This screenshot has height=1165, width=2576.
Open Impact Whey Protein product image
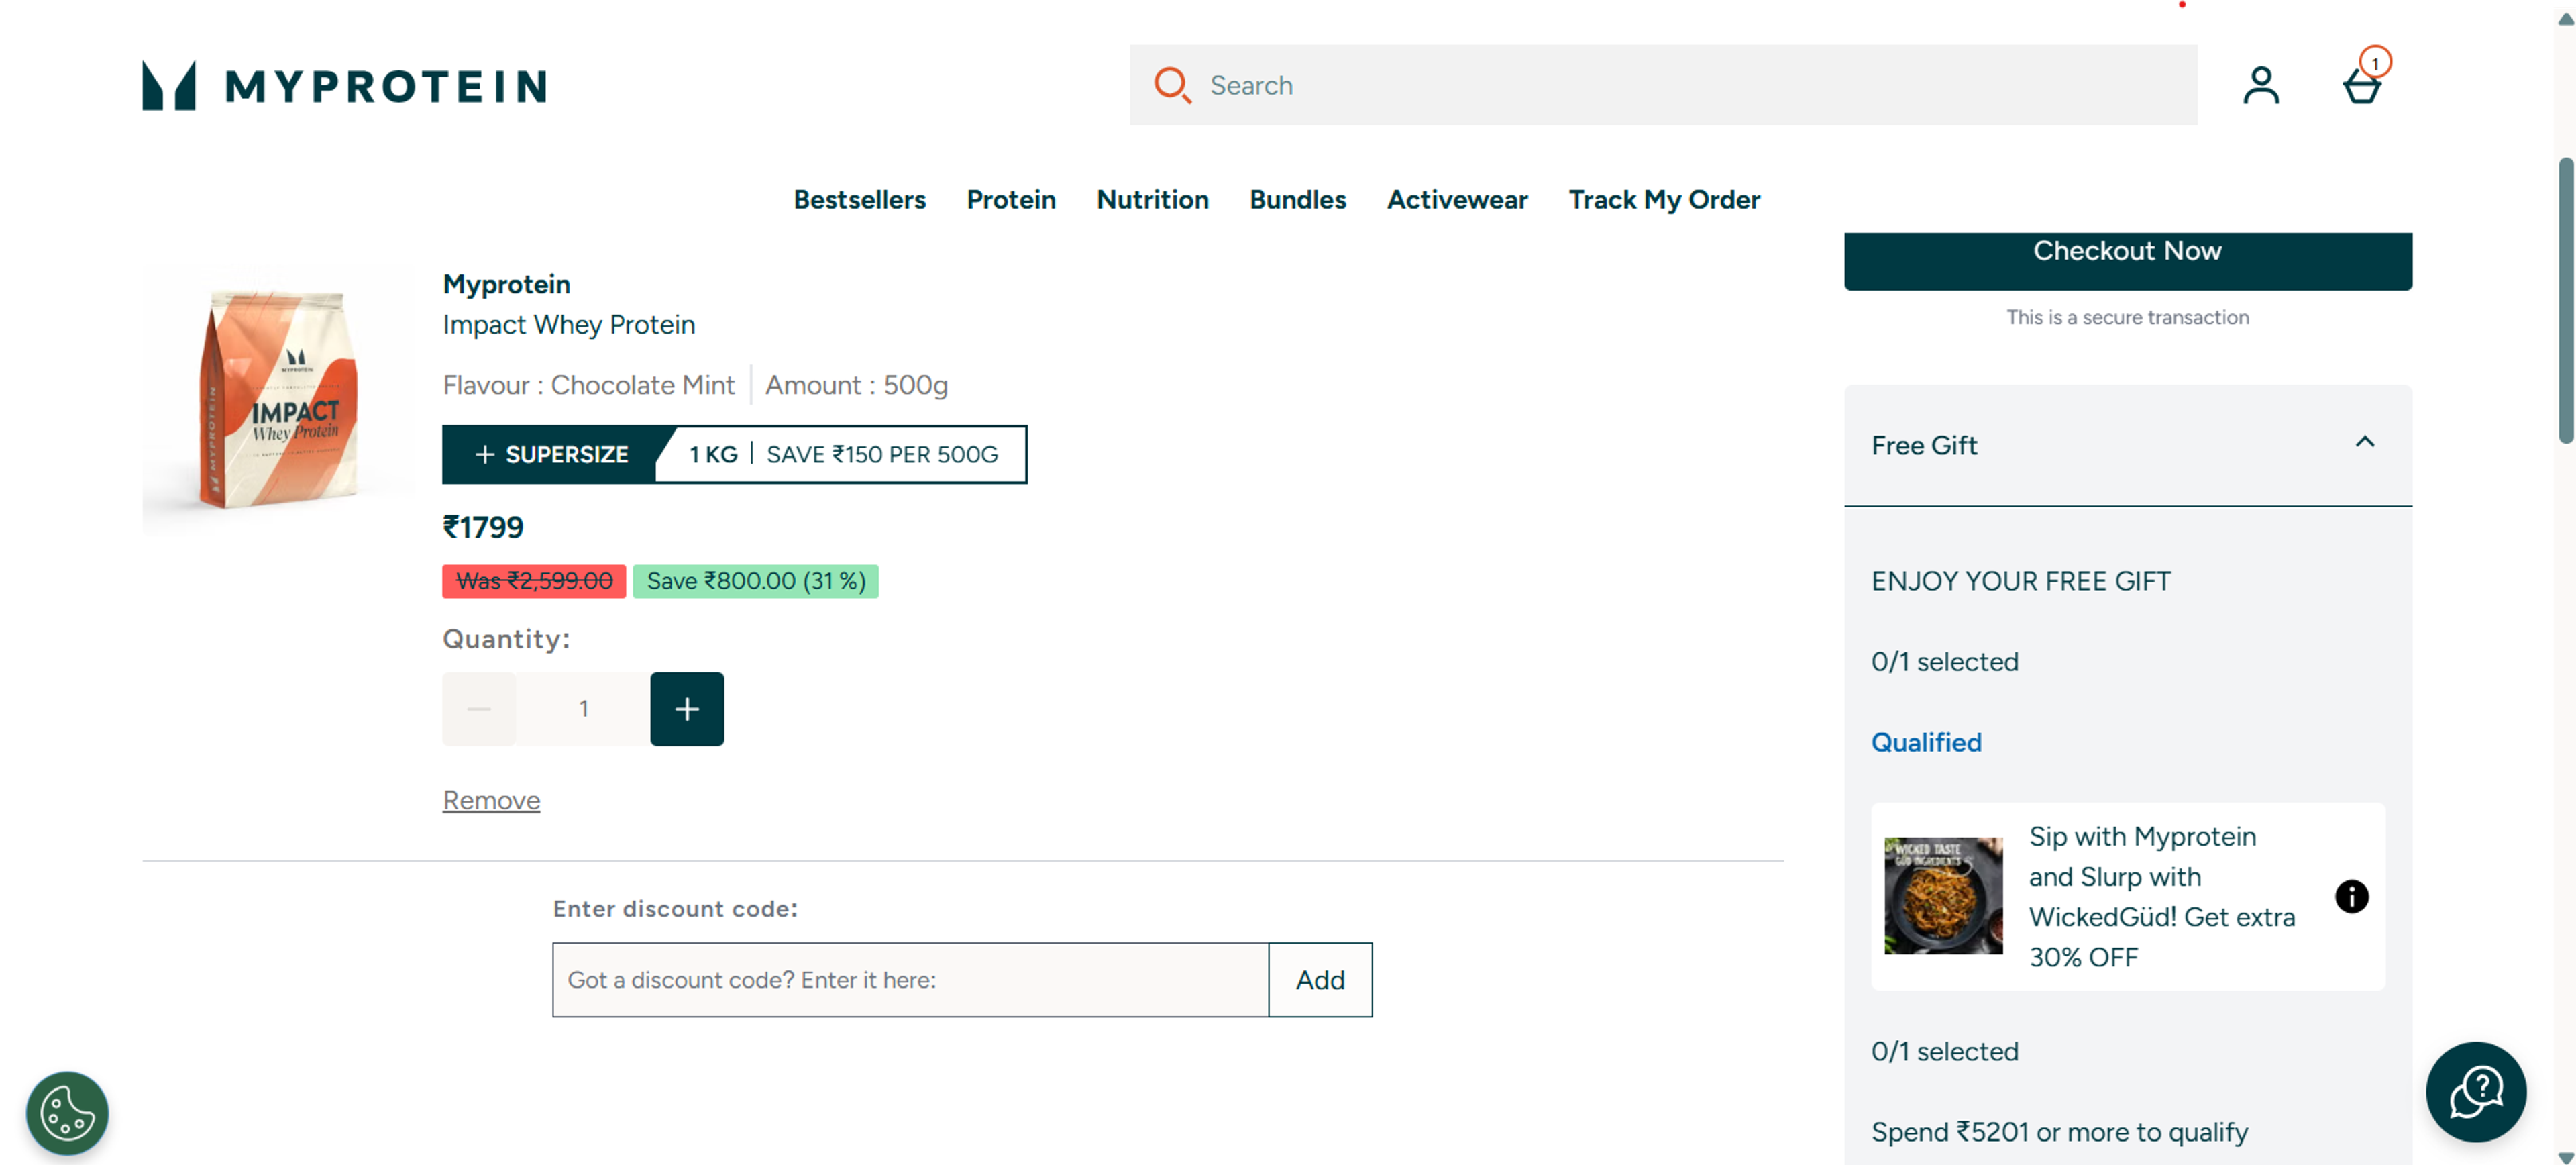(x=278, y=400)
